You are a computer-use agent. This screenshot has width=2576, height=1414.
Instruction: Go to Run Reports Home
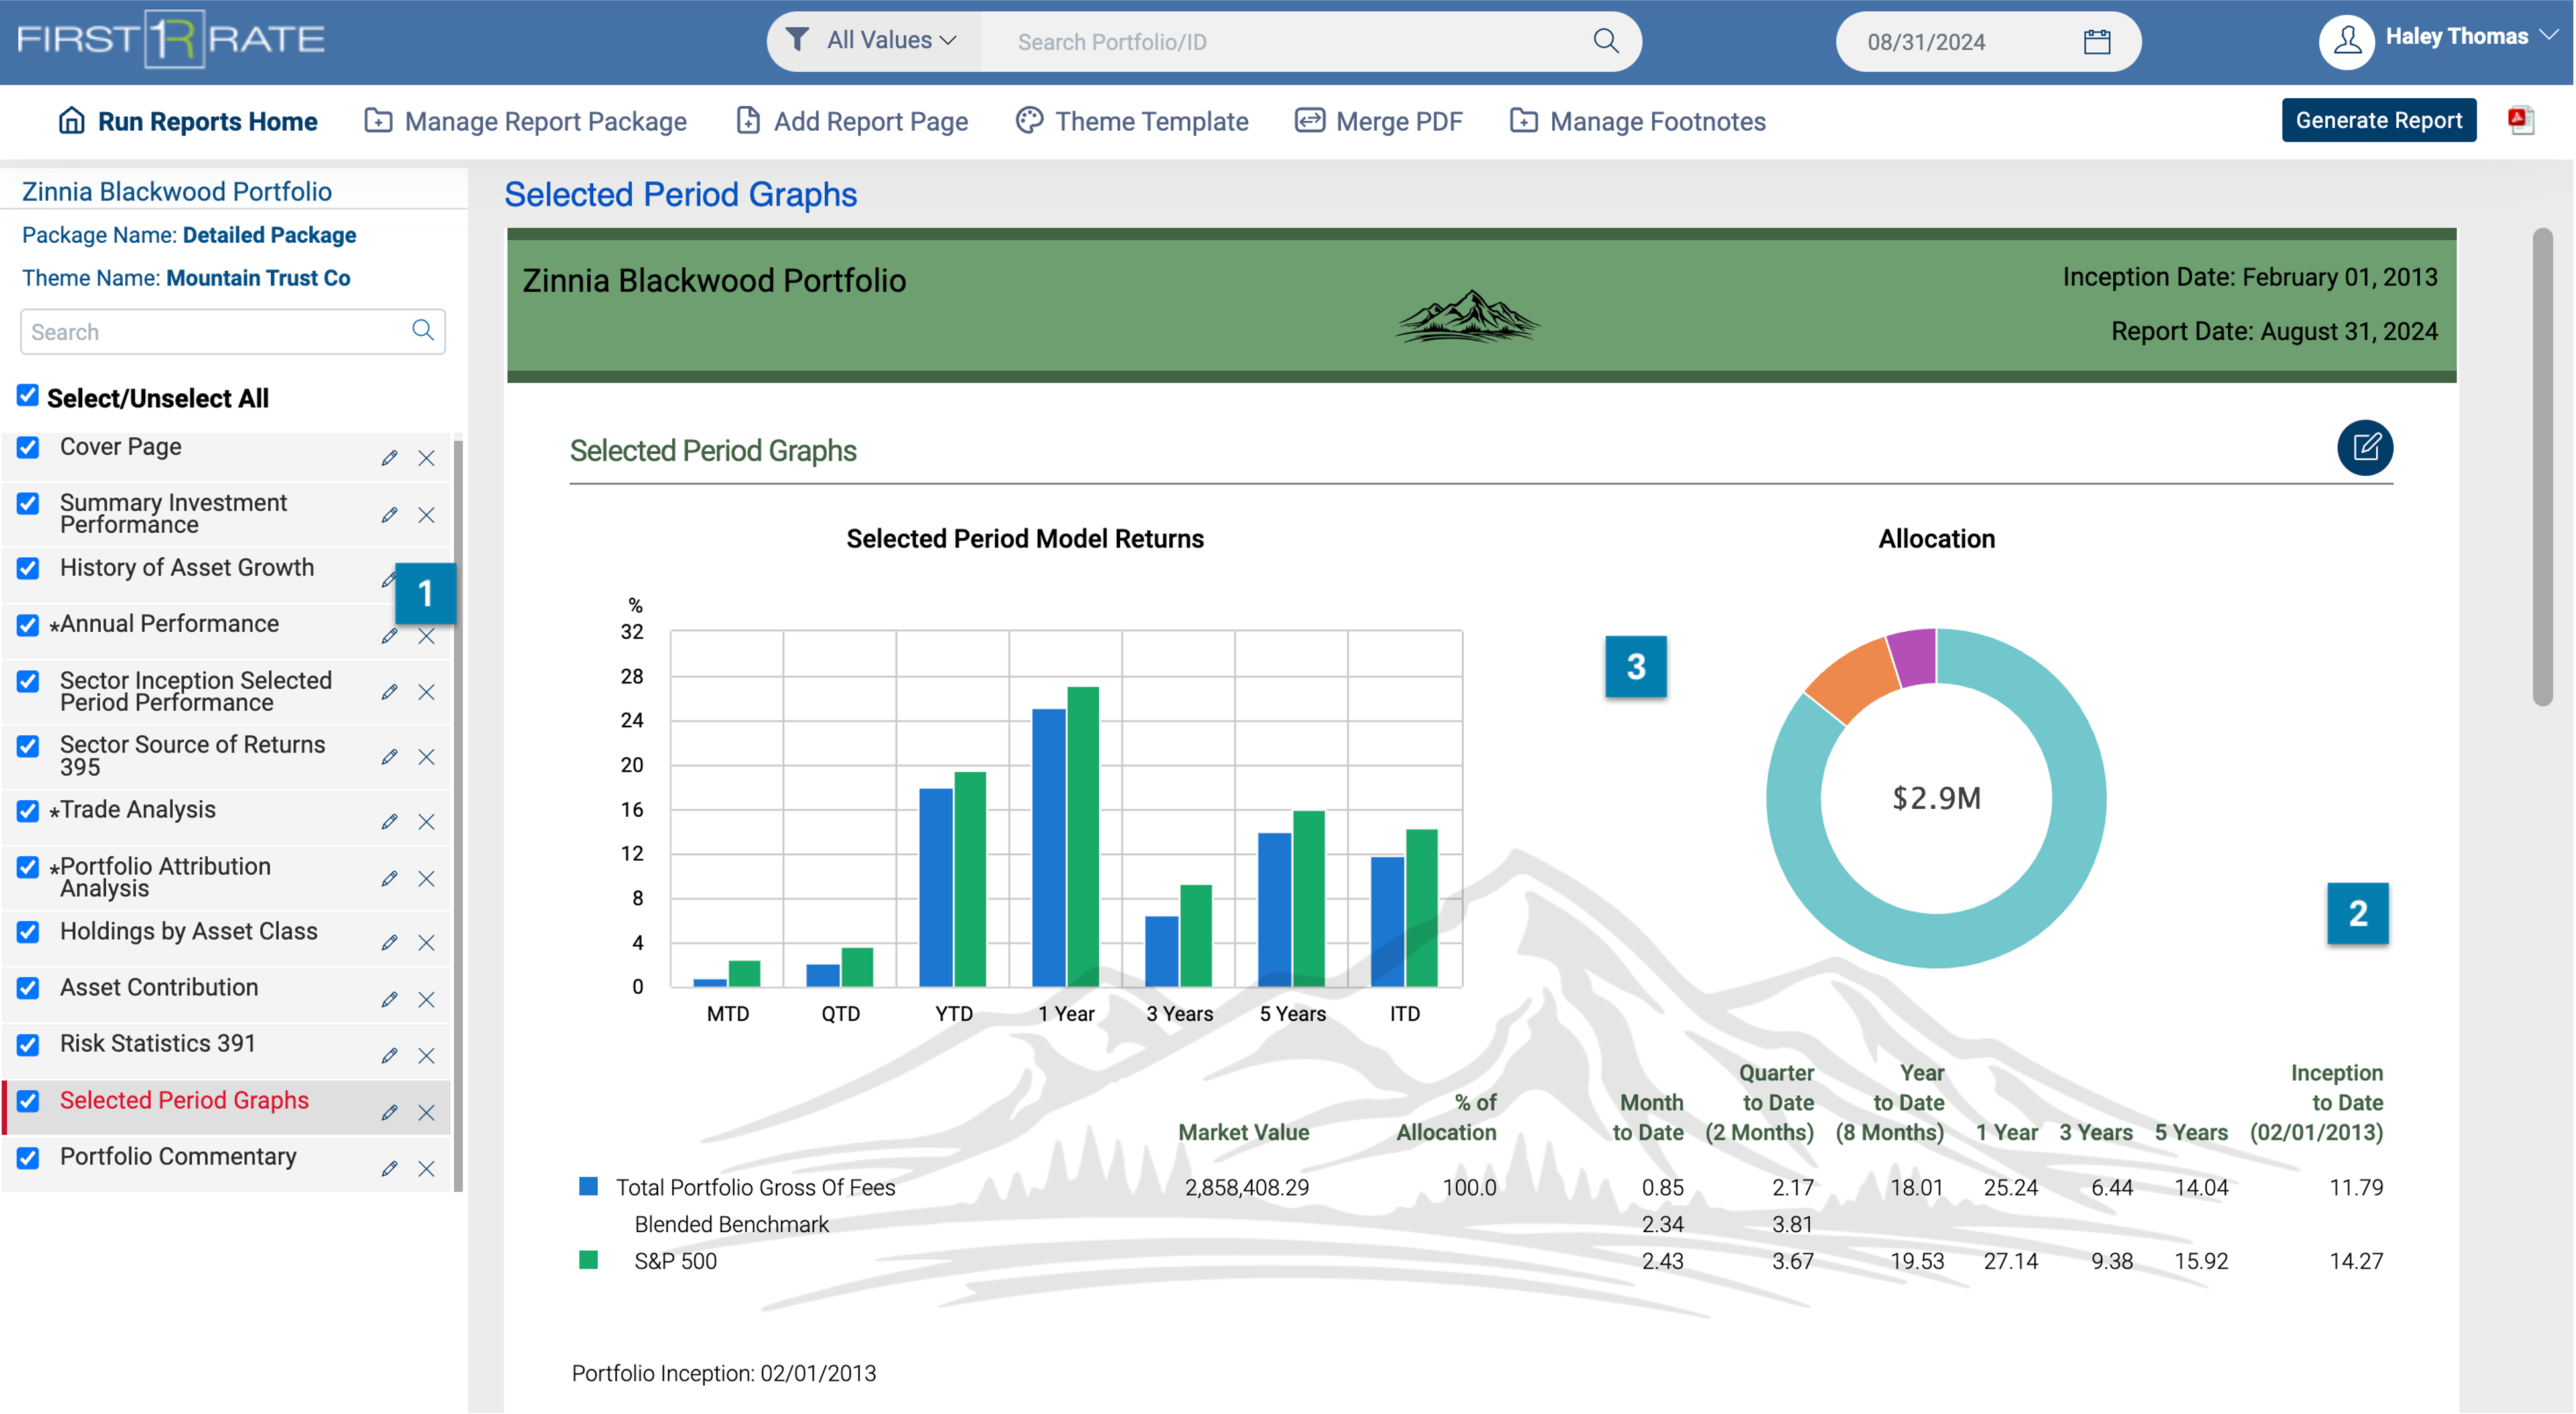188,121
